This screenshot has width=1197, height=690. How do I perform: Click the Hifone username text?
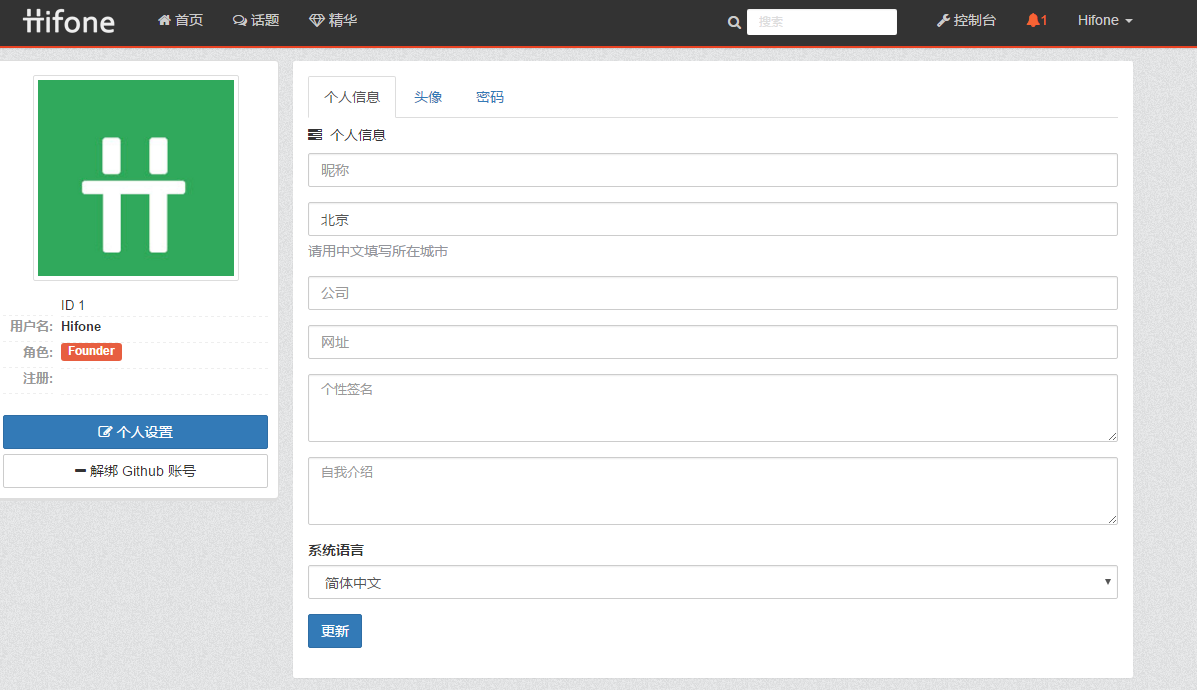coord(81,327)
